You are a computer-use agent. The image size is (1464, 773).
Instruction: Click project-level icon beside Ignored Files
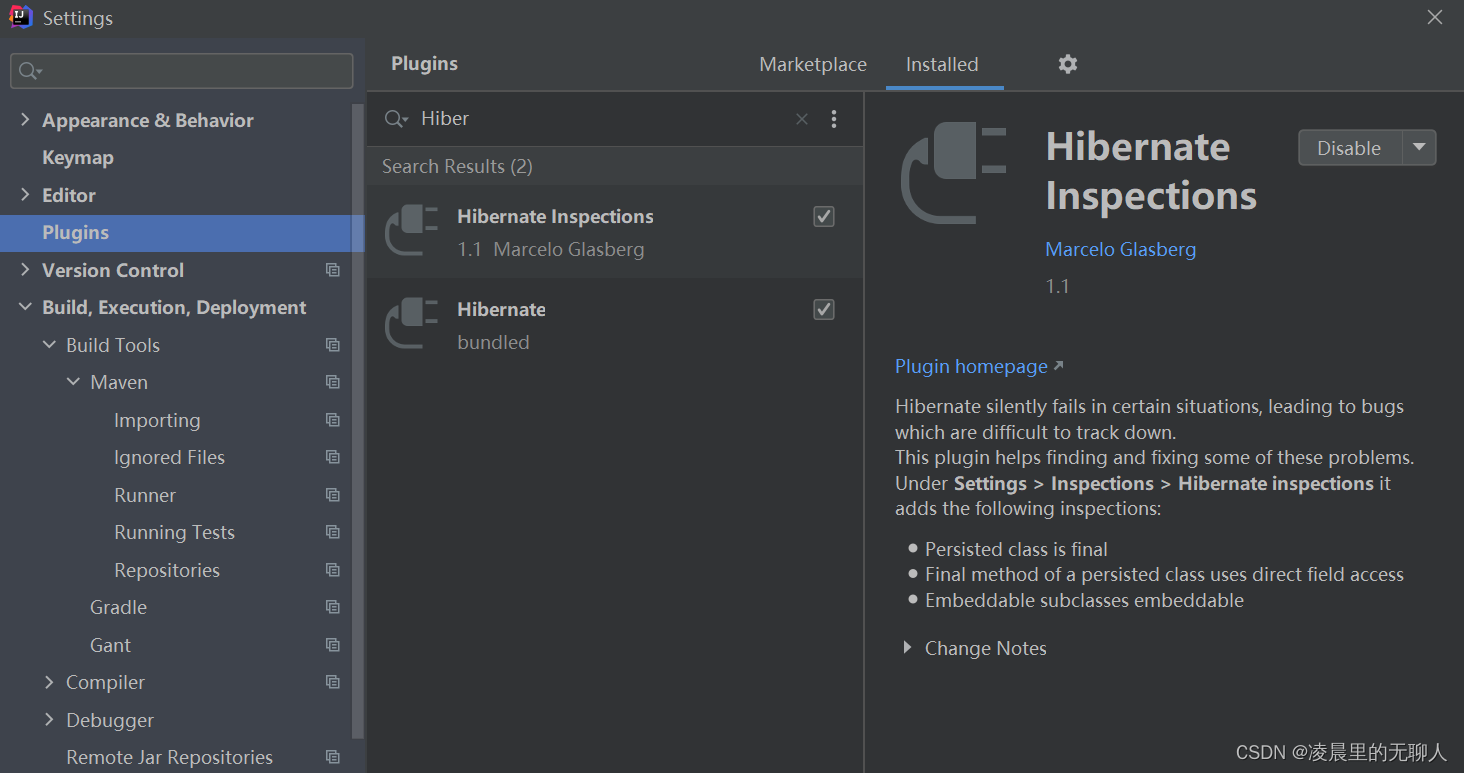333,457
